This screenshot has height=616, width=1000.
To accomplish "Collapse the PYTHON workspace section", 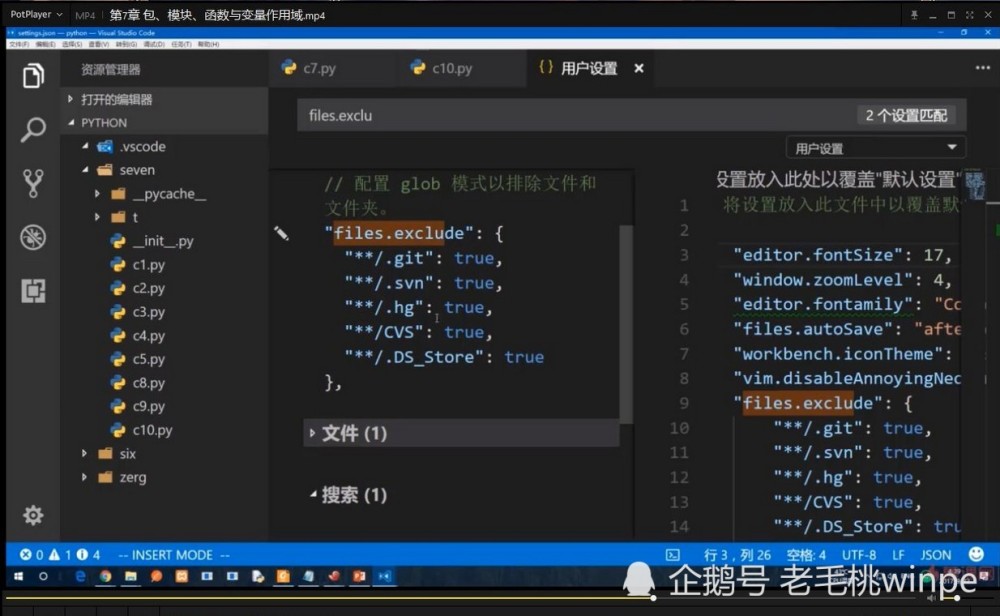I will [70, 122].
